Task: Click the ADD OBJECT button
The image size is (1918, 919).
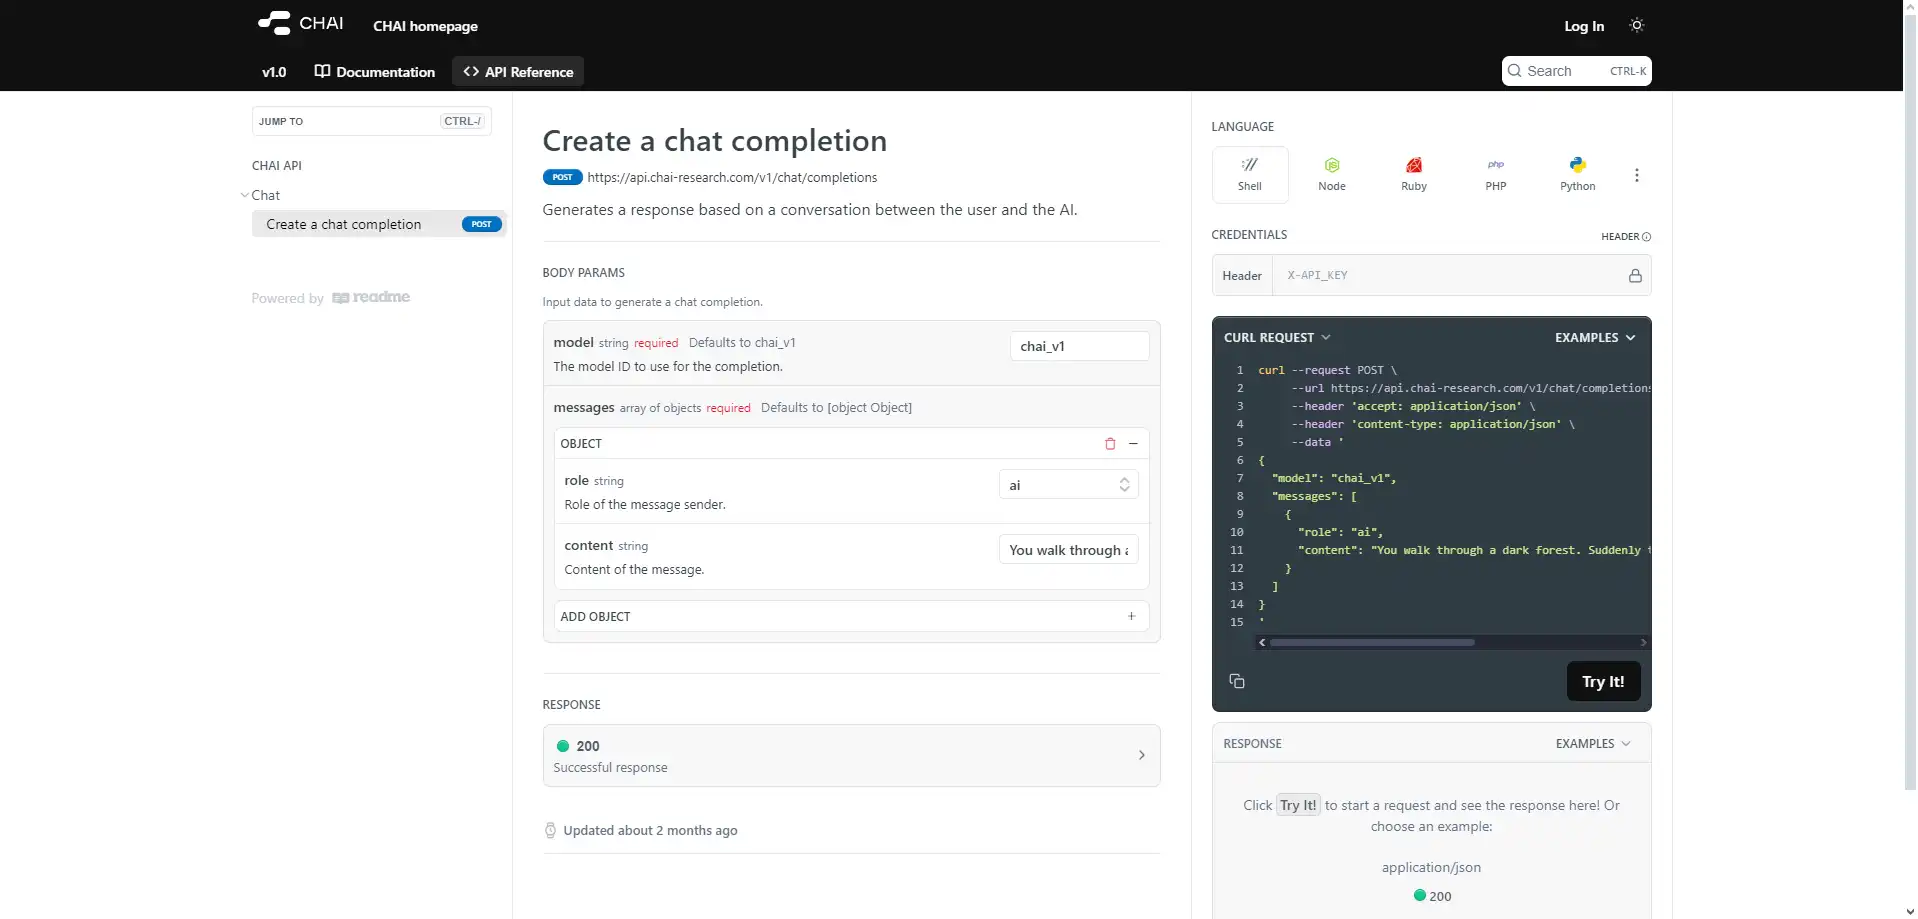Action: 851,616
